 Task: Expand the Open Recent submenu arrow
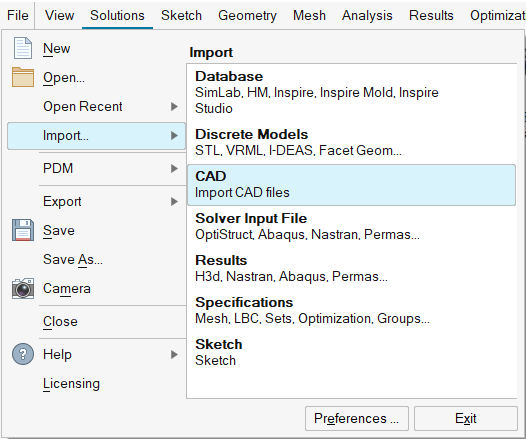pyautogui.click(x=174, y=106)
